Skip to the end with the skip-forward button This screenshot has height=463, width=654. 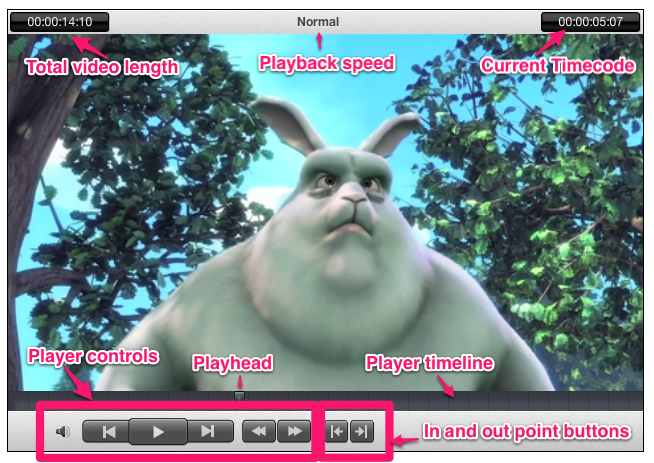[x=210, y=431]
